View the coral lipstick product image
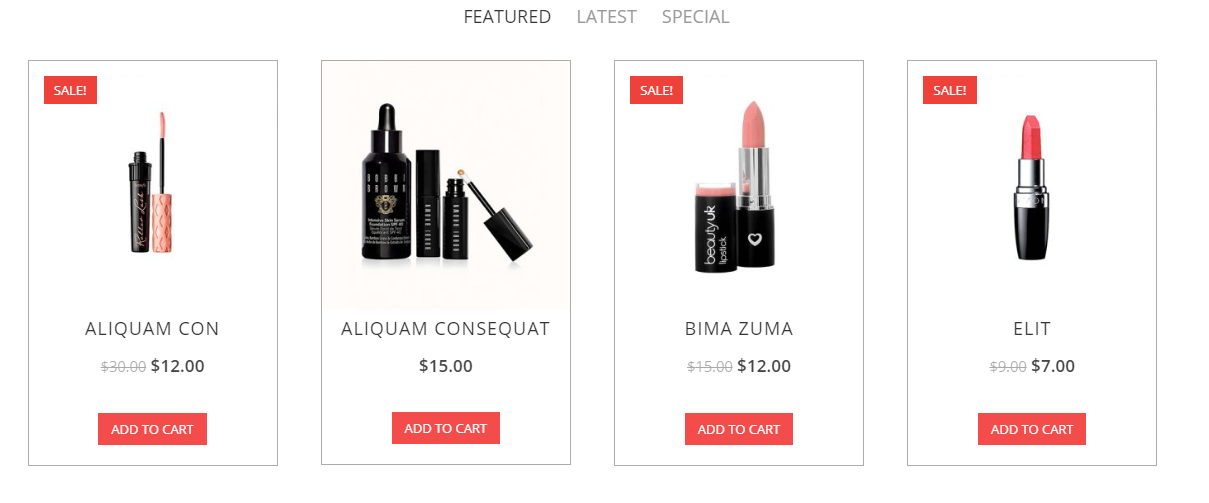Screen dimensions: 1209x503 (1032, 185)
